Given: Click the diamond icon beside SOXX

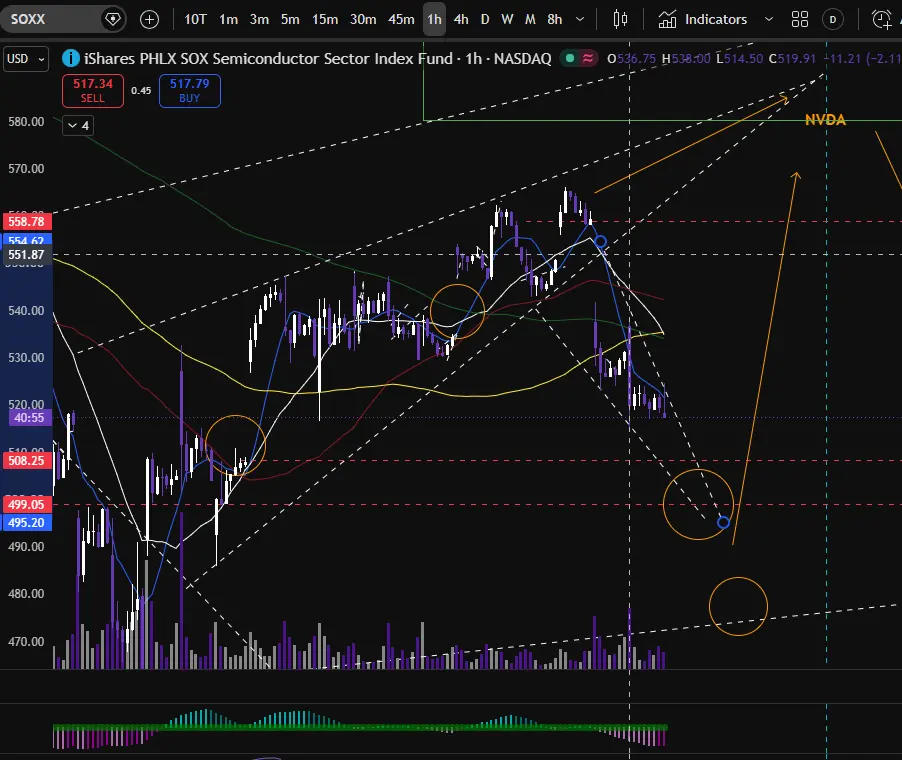Looking at the screenshot, I should (113, 20).
